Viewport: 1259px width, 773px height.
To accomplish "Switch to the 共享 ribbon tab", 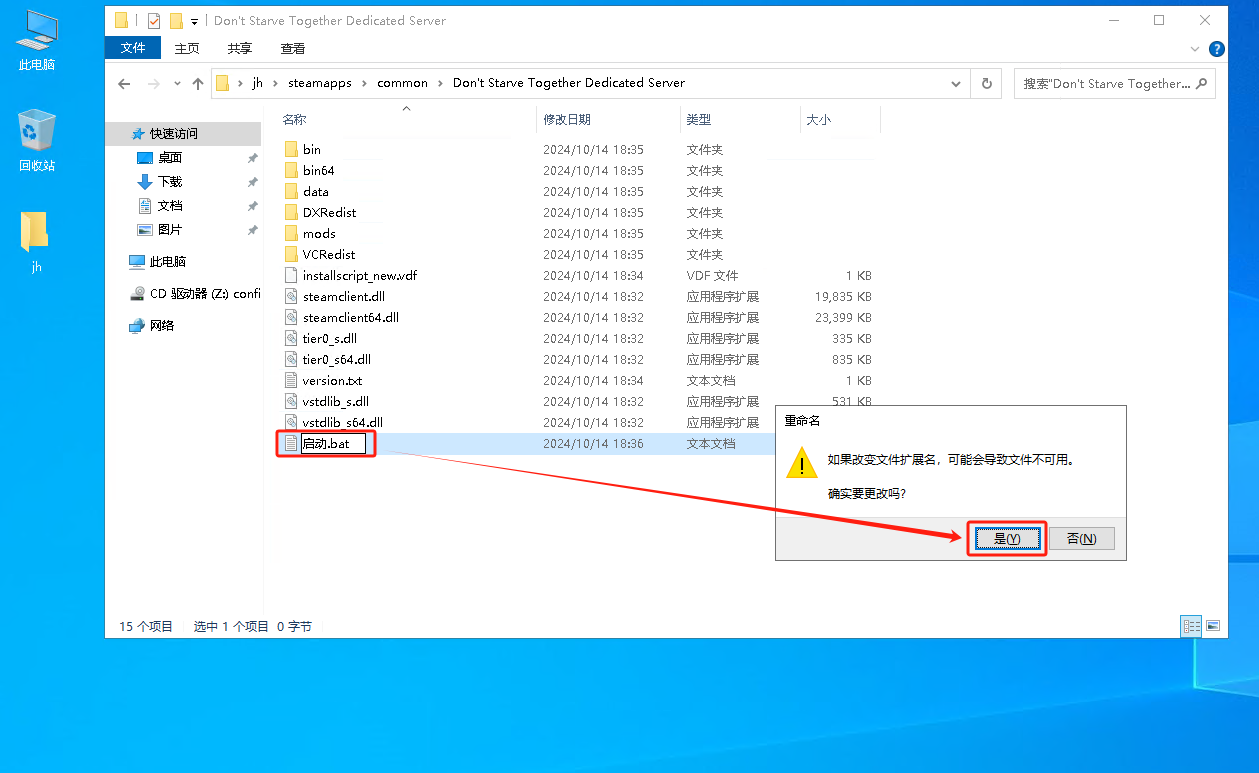I will tap(240, 48).
